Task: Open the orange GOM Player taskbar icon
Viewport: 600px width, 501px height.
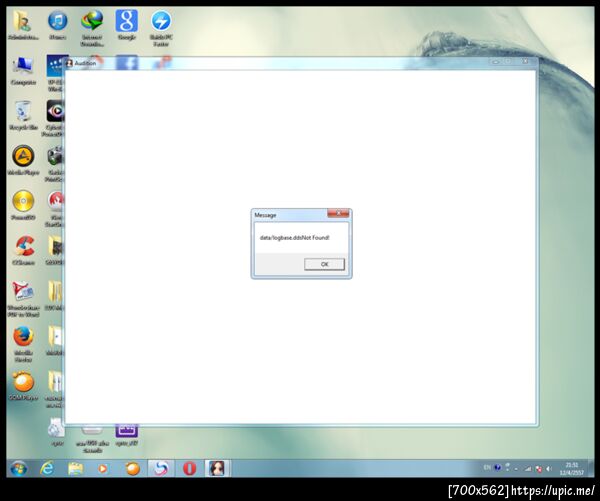Action: point(132,468)
